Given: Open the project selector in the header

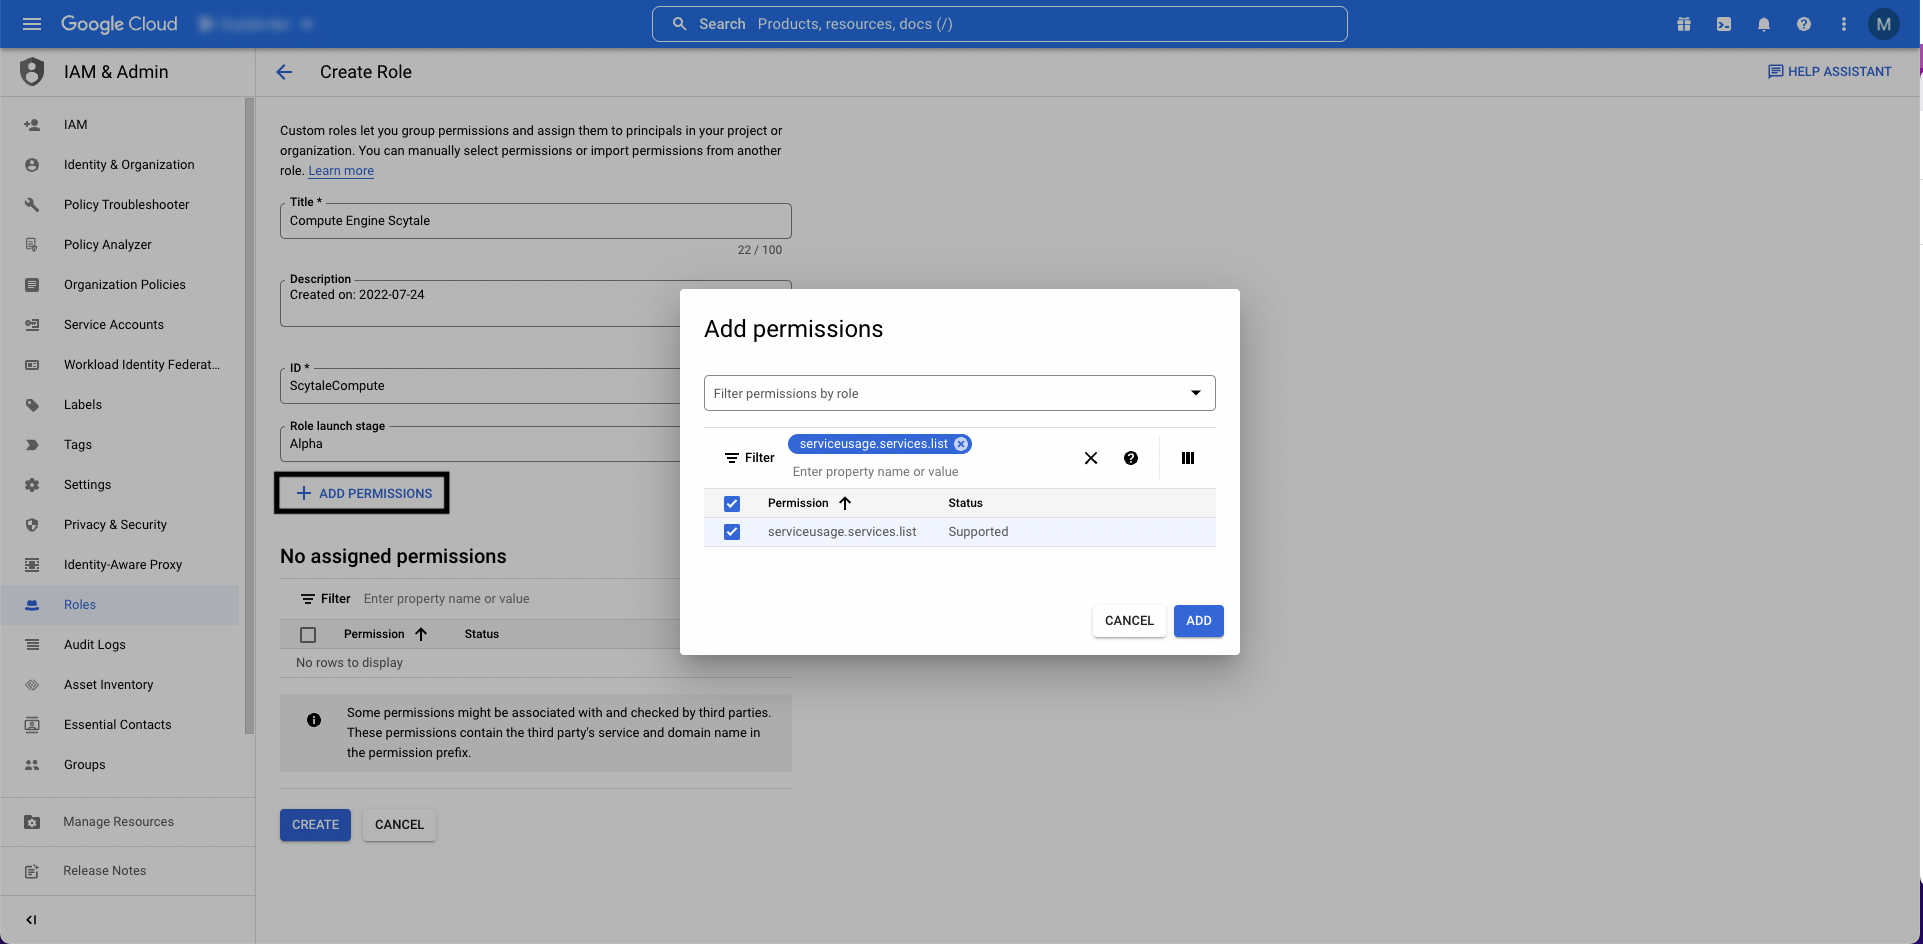Looking at the screenshot, I should (257, 24).
